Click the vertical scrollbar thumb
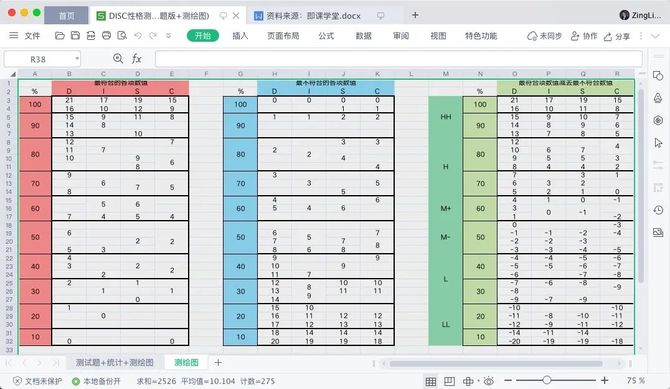The image size is (670, 389). click(641, 186)
